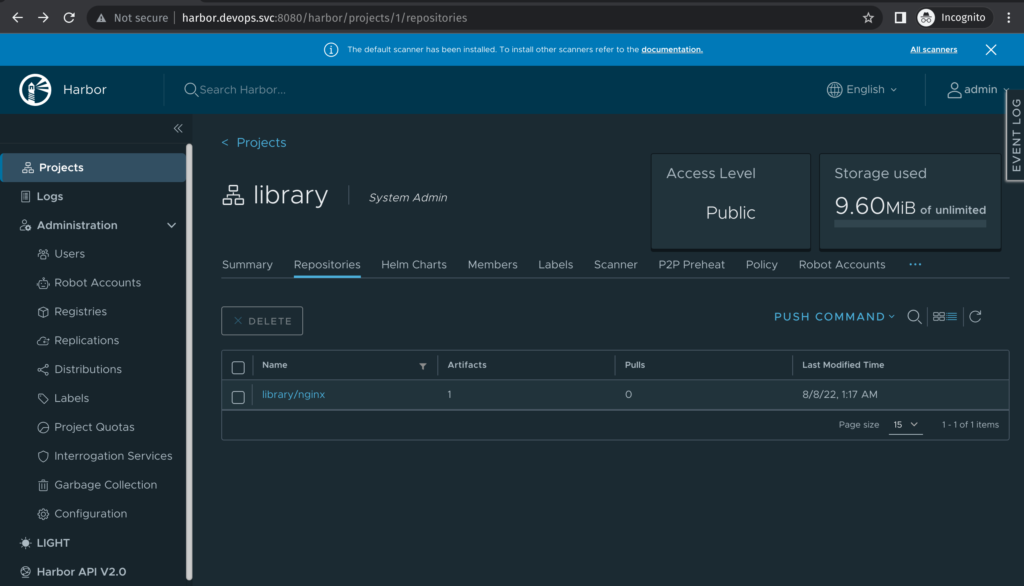The height and width of the screenshot is (586, 1024).
Task: Dismiss the scanner notification banner
Action: coord(991,50)
